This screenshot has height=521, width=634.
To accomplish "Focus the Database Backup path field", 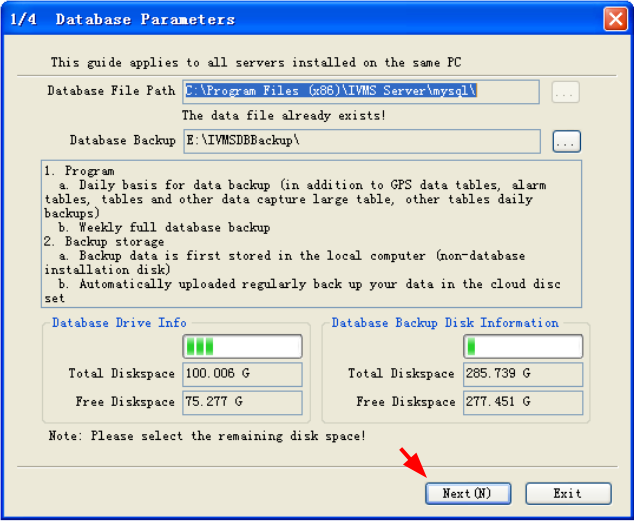I will (360, 141).
